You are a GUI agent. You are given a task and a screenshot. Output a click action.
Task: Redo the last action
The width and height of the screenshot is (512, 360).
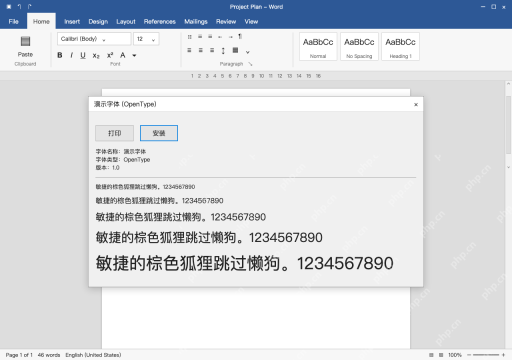30,7
